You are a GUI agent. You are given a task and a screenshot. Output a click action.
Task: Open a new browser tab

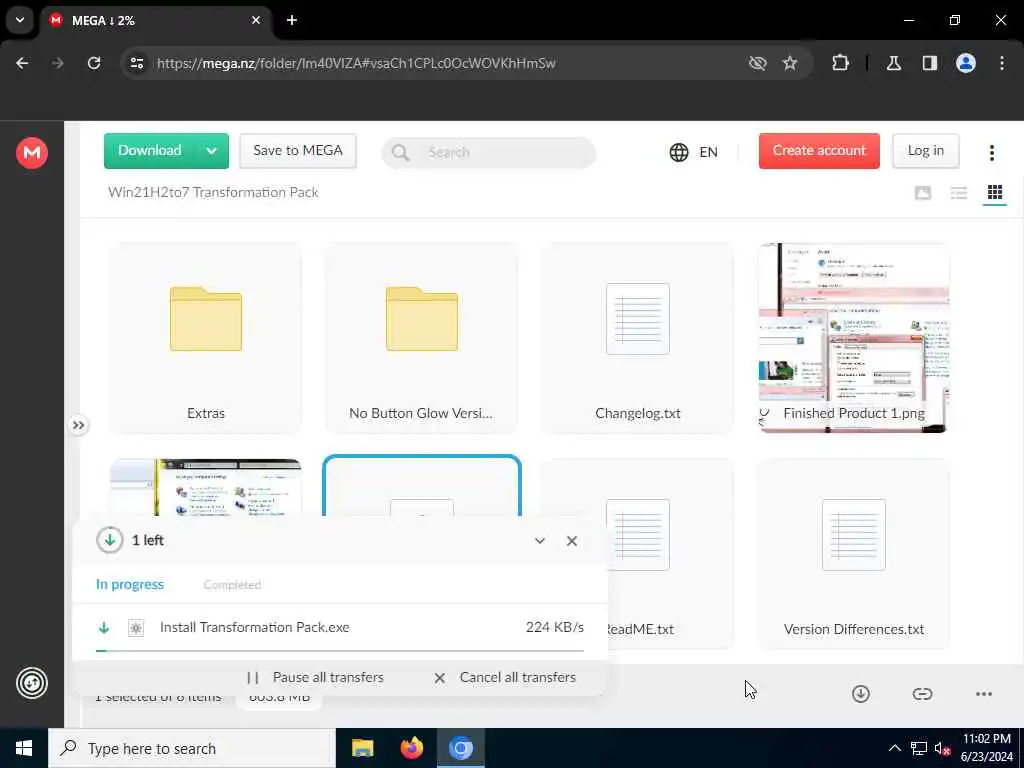click(x=292, y=20)
